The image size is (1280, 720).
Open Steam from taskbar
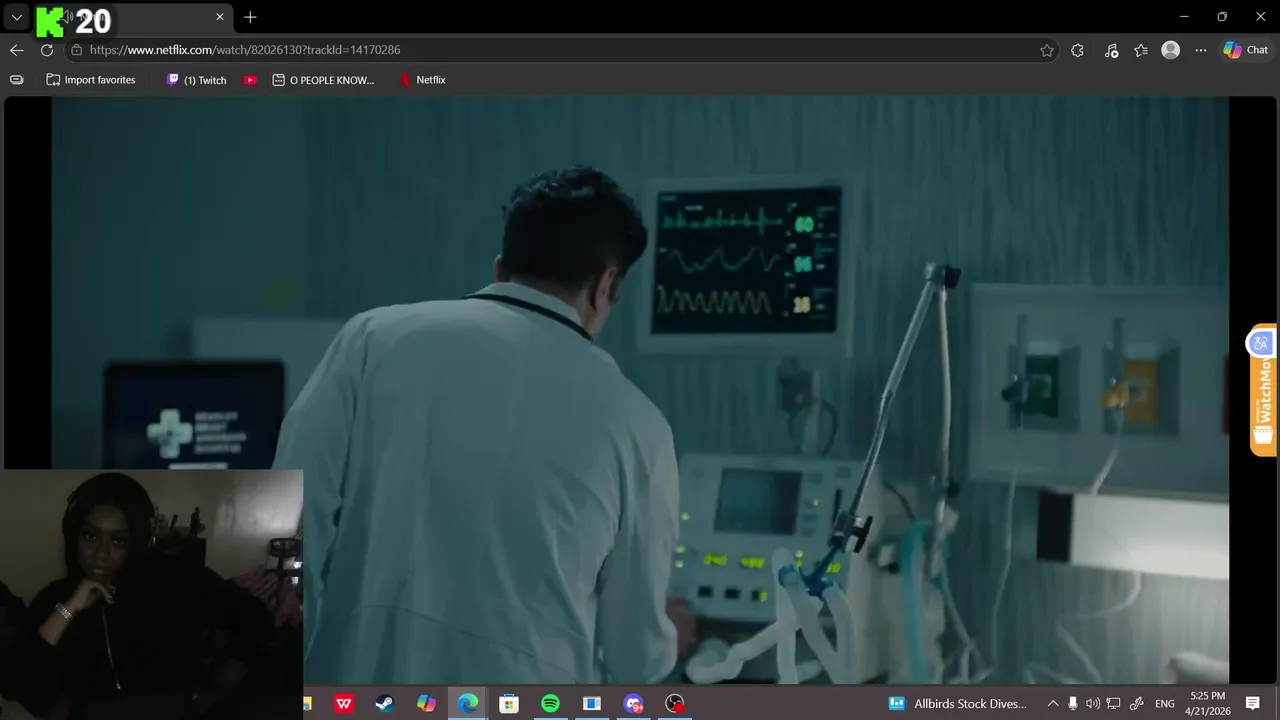[x=385, y=704]
